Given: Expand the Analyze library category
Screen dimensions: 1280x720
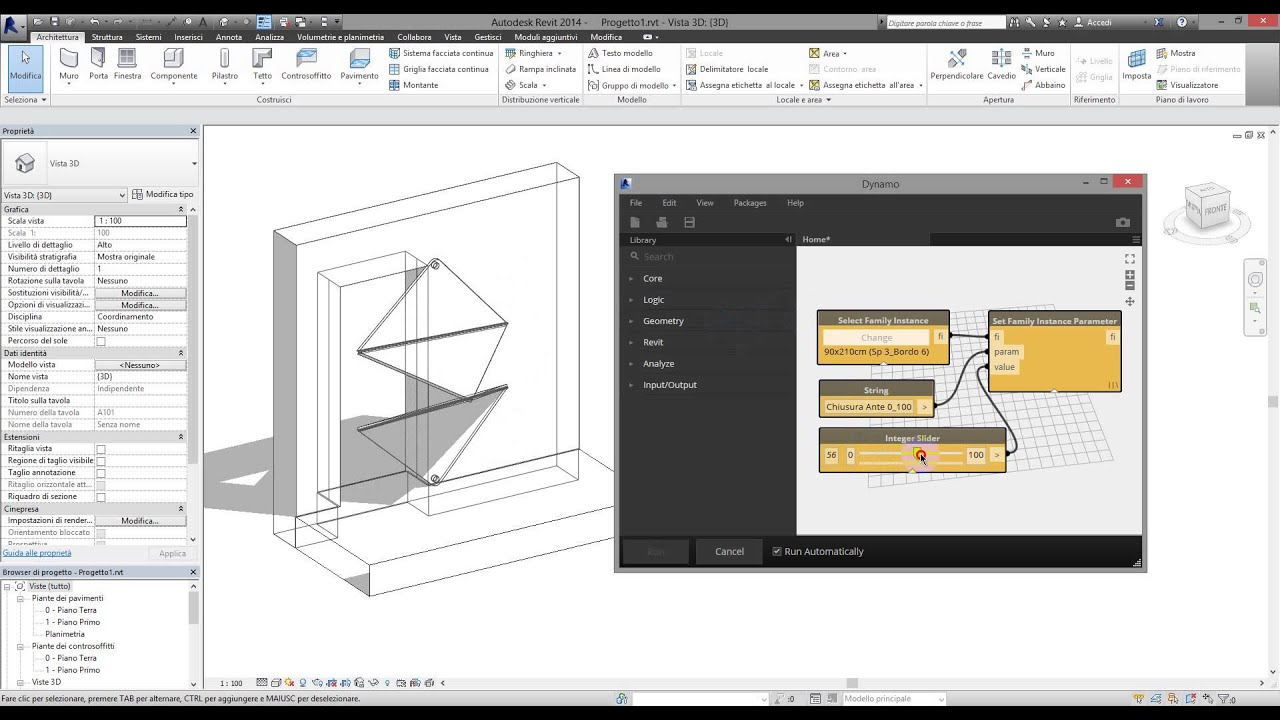Looking at the screenshot, I should (658, 364).
